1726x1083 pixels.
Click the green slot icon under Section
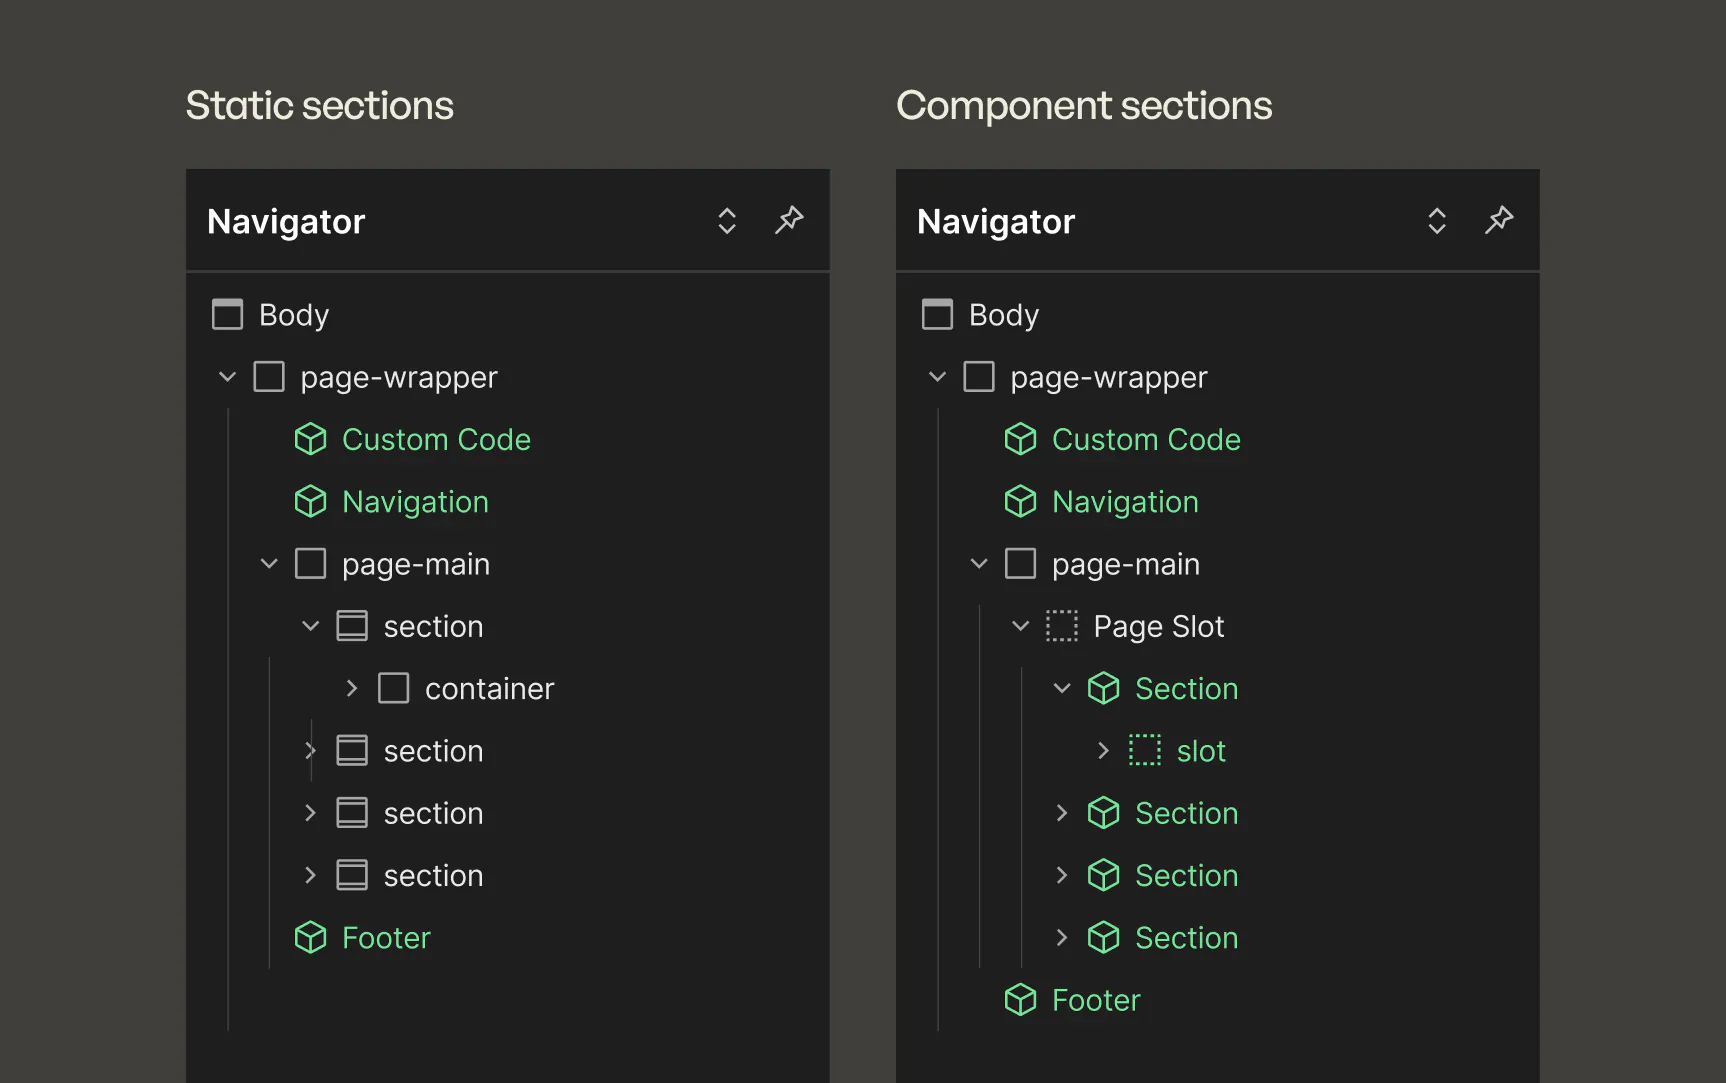1144,750
